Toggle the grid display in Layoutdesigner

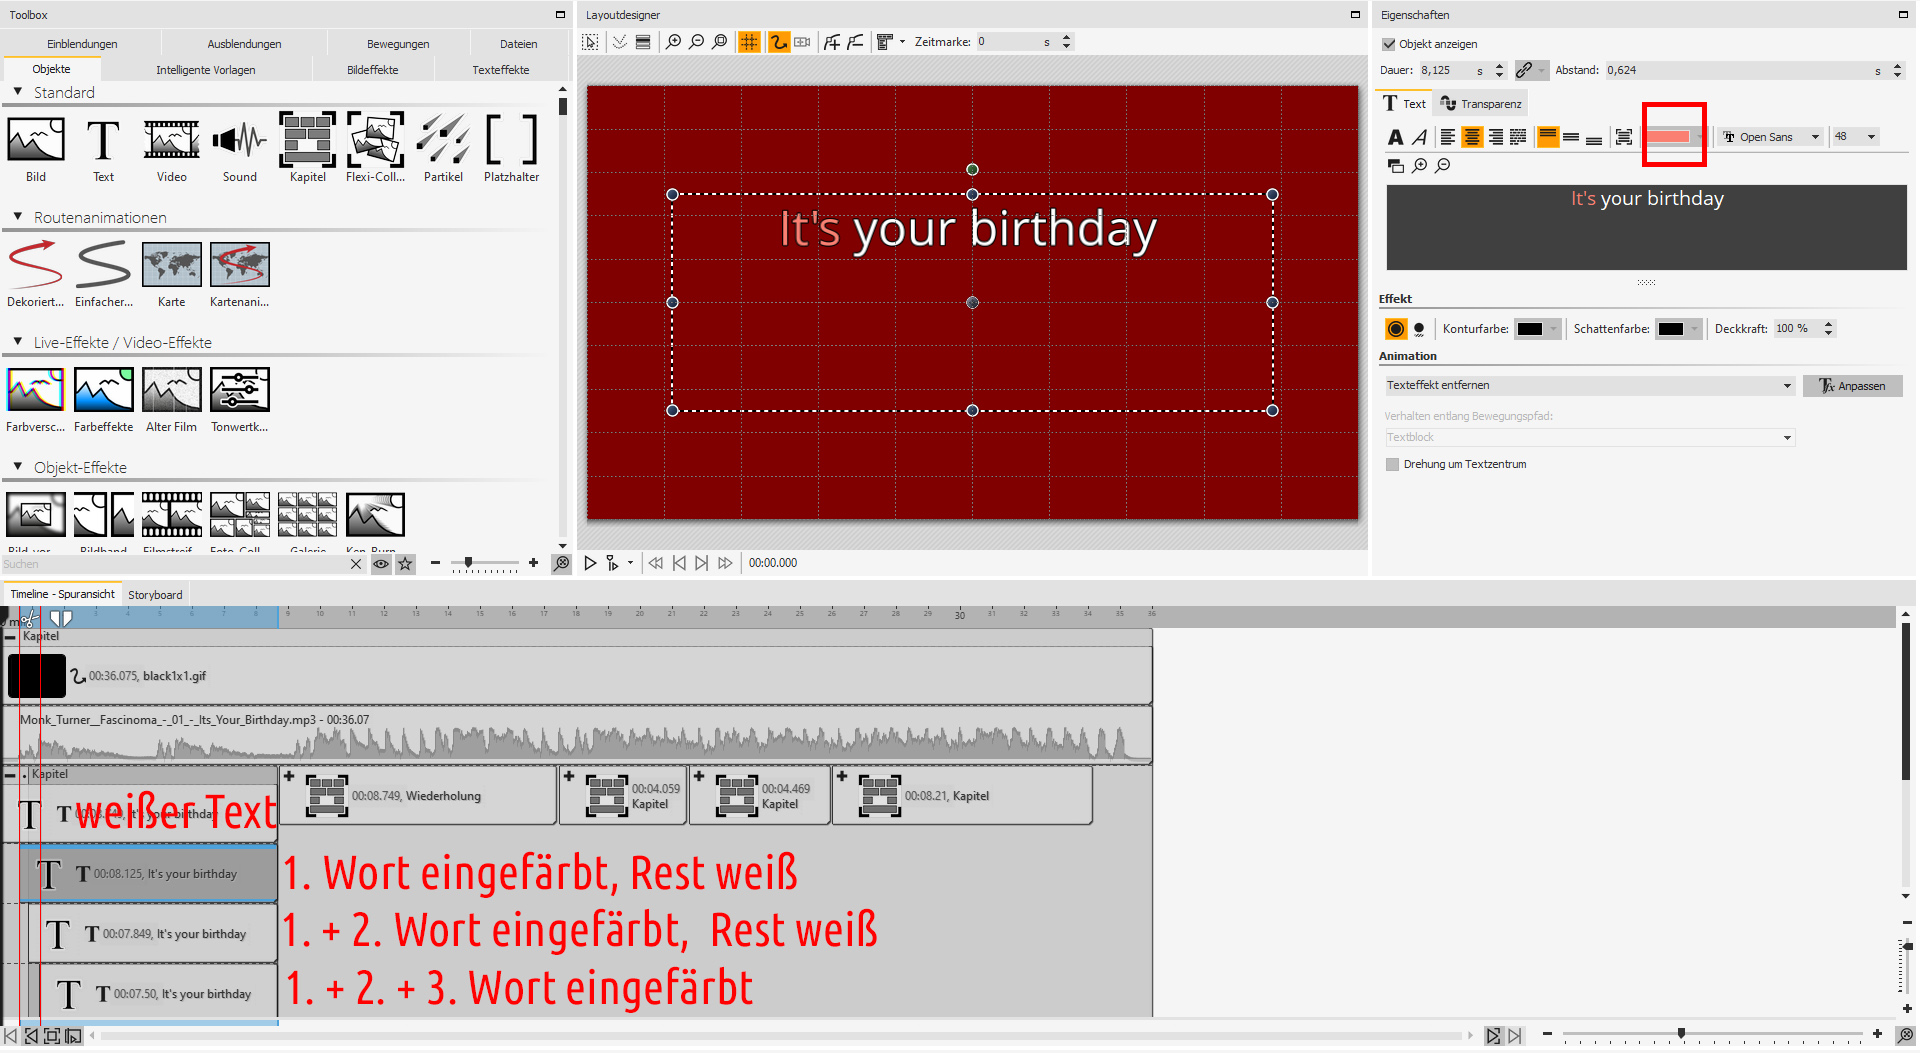pyautogui.click(x=748, y=42)
